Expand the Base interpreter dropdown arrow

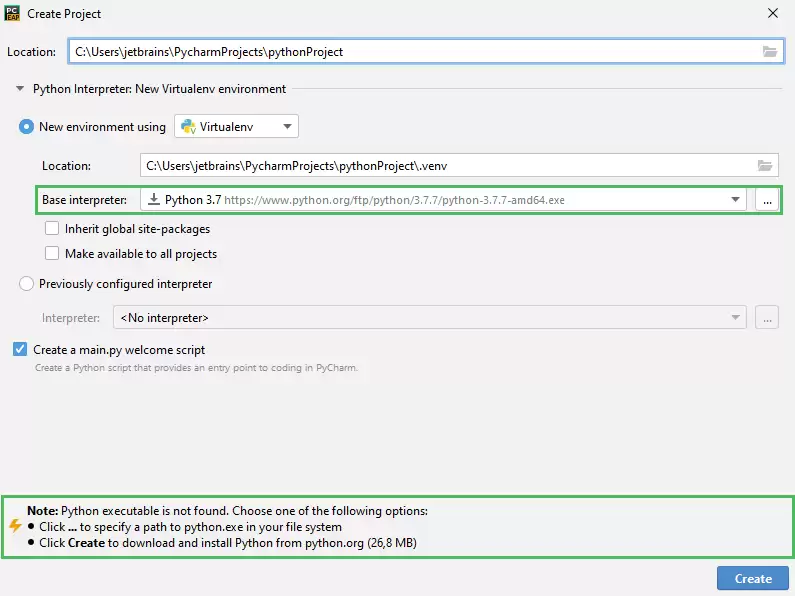[x=735, y=200]
